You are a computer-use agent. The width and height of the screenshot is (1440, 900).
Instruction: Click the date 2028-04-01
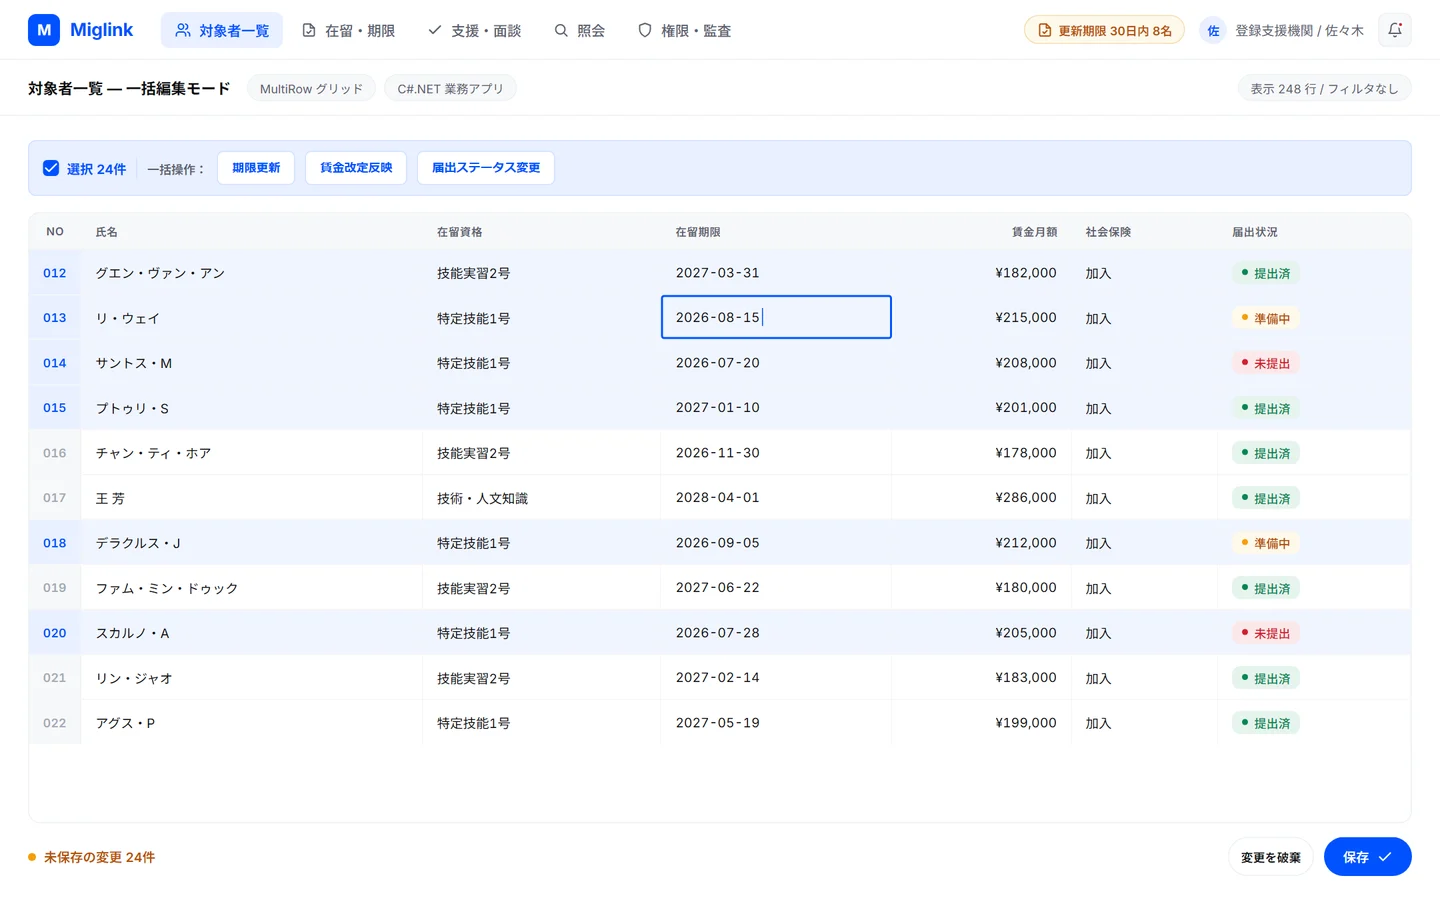[x=717, y=498]
